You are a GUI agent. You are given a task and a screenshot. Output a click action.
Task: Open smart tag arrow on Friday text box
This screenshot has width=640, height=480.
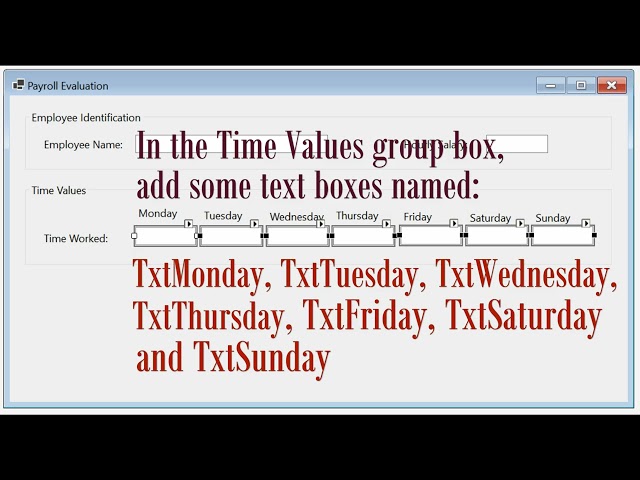(453, 223)
